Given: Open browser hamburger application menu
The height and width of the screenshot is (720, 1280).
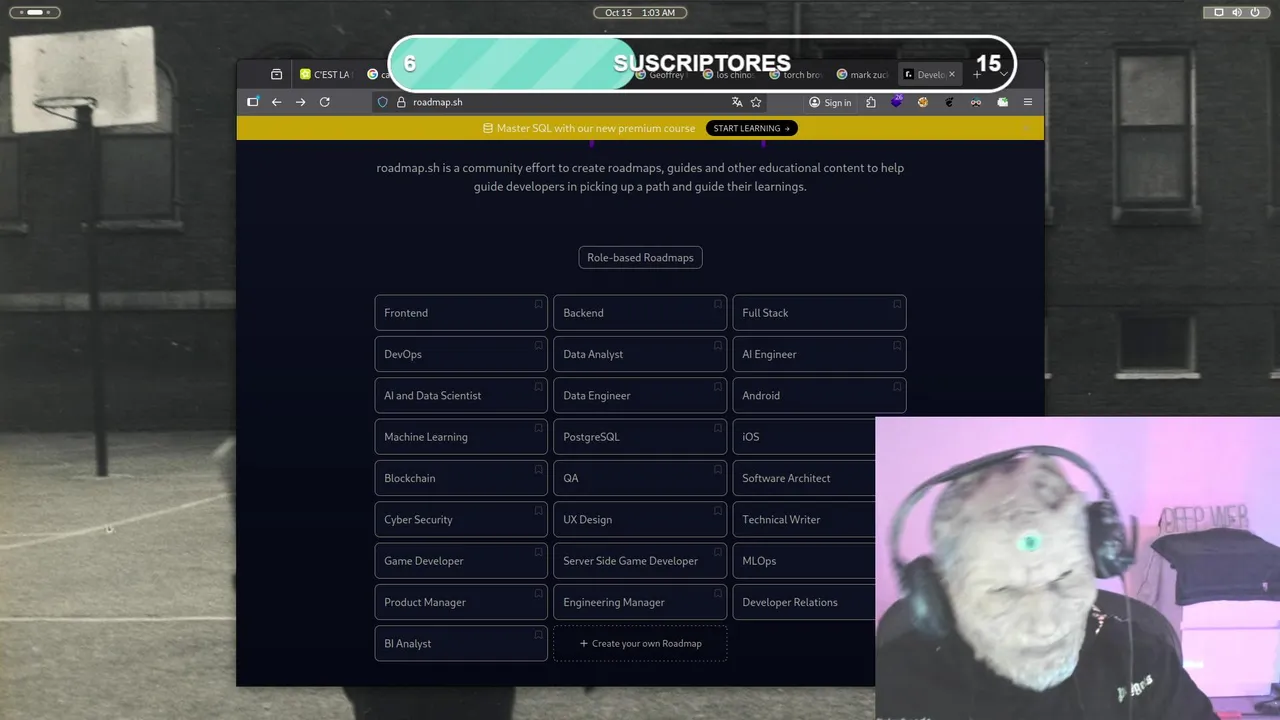Looking at the screenshot, I should (x=1027, y=102).
